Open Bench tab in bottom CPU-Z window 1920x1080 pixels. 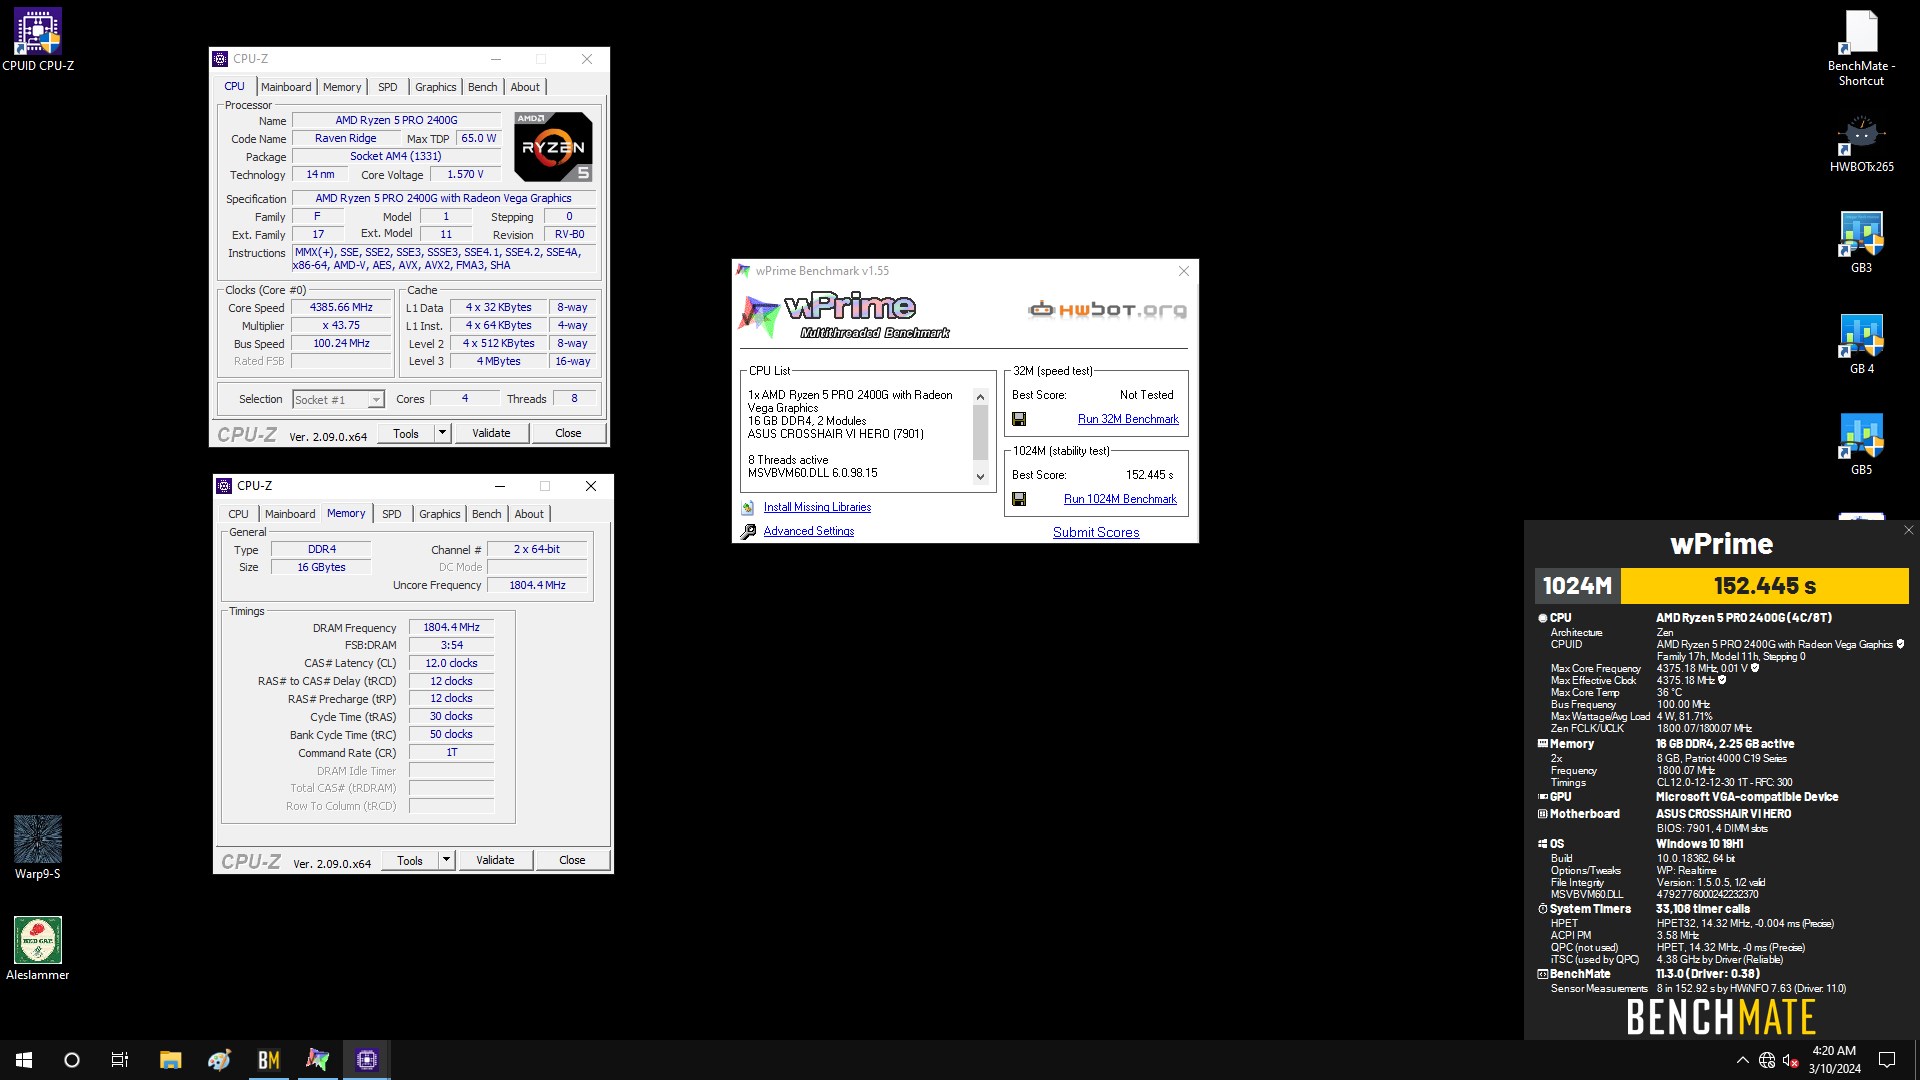coord(487,514)
